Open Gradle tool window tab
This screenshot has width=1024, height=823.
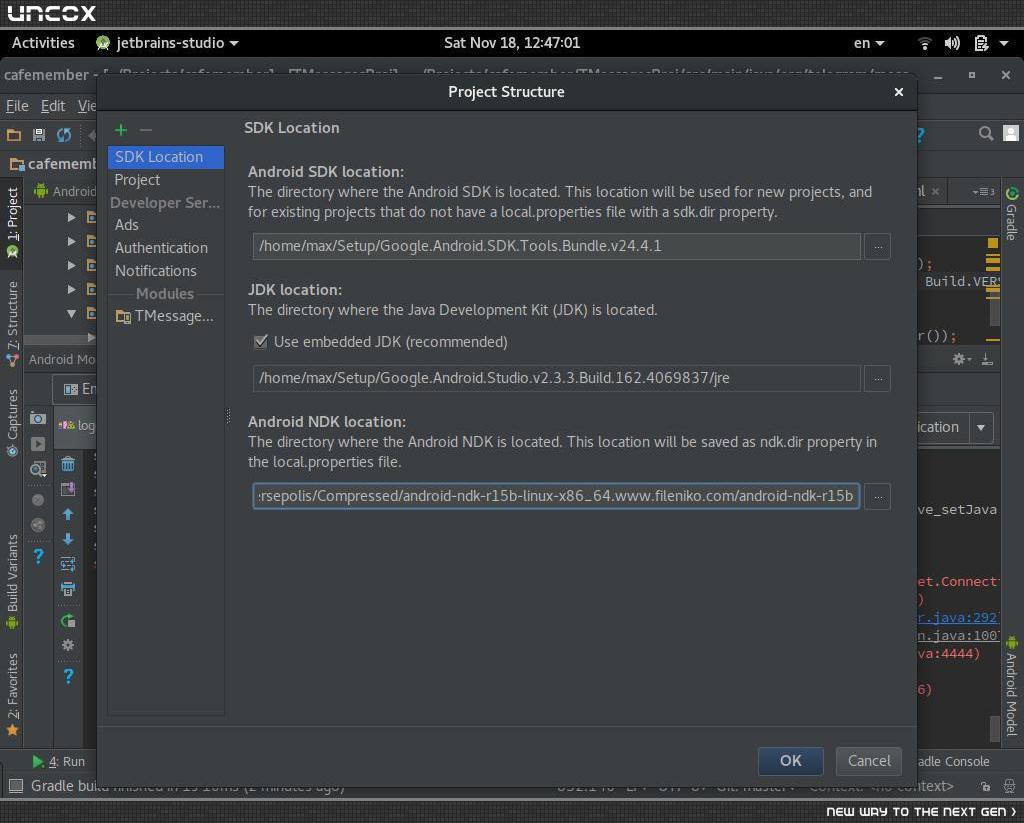point(1012,214)
